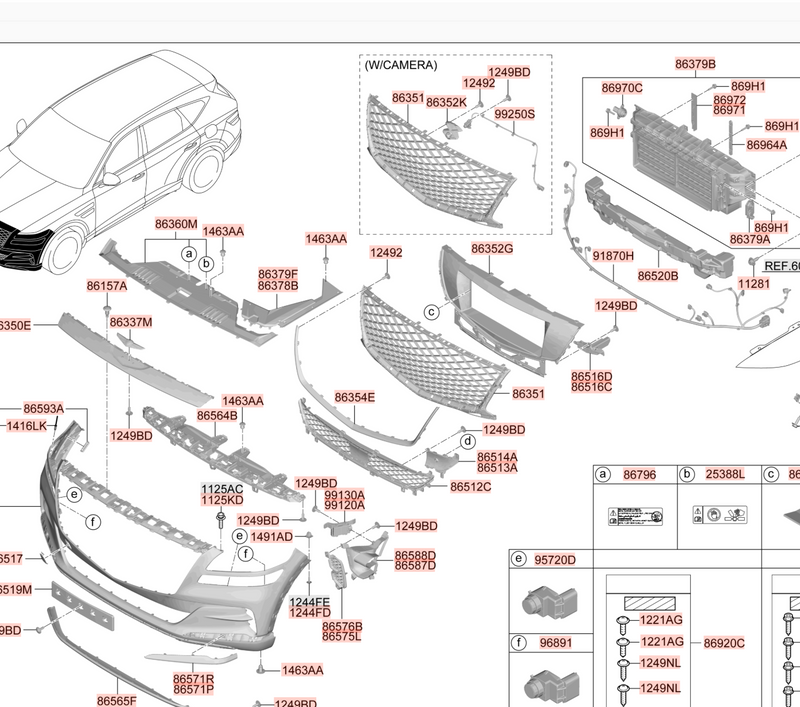The width and height of the screenshot is (800, 707).
Task: Open detail table part 25388L
Action: click(x=725, y=474)
